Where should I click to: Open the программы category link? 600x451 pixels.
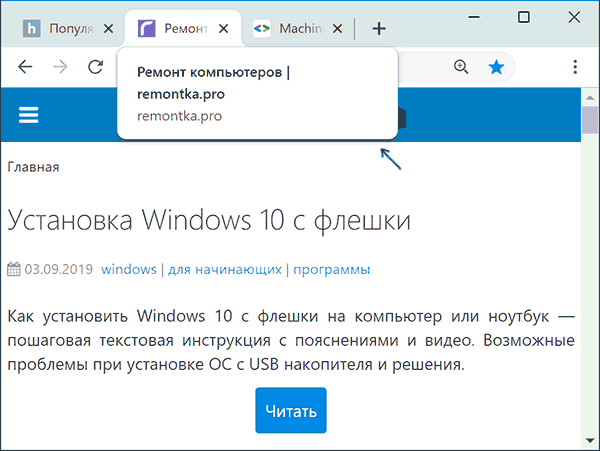[x=332, y=270]
